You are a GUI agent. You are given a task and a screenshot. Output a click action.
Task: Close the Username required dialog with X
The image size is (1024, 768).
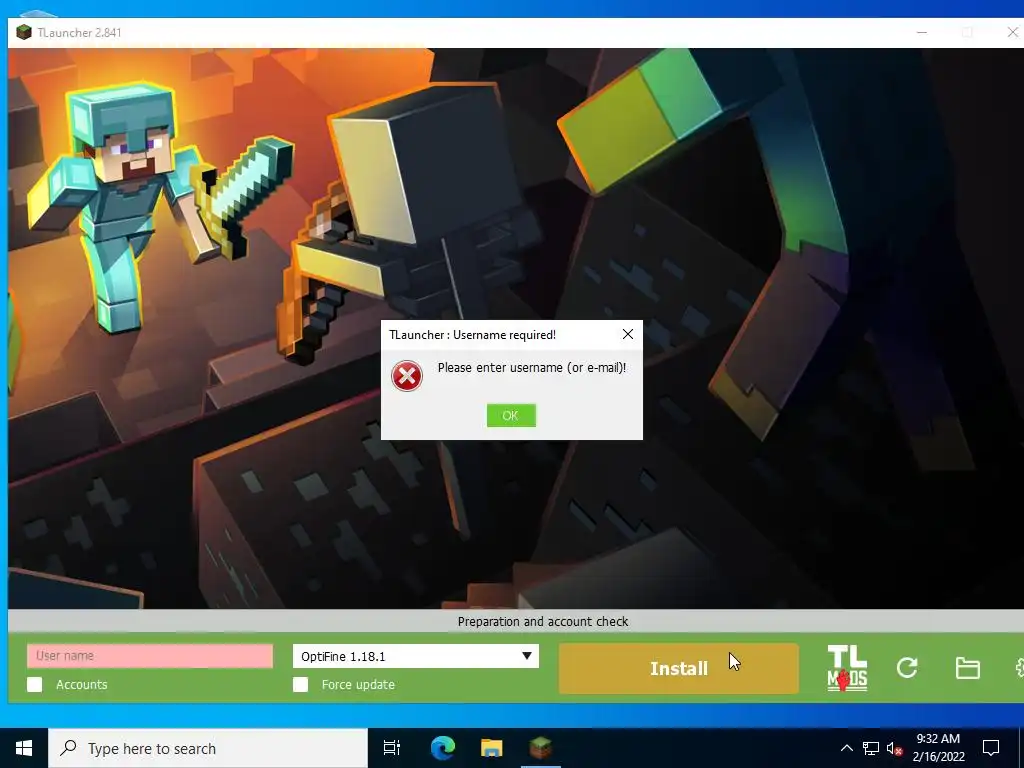coord(628,334)
